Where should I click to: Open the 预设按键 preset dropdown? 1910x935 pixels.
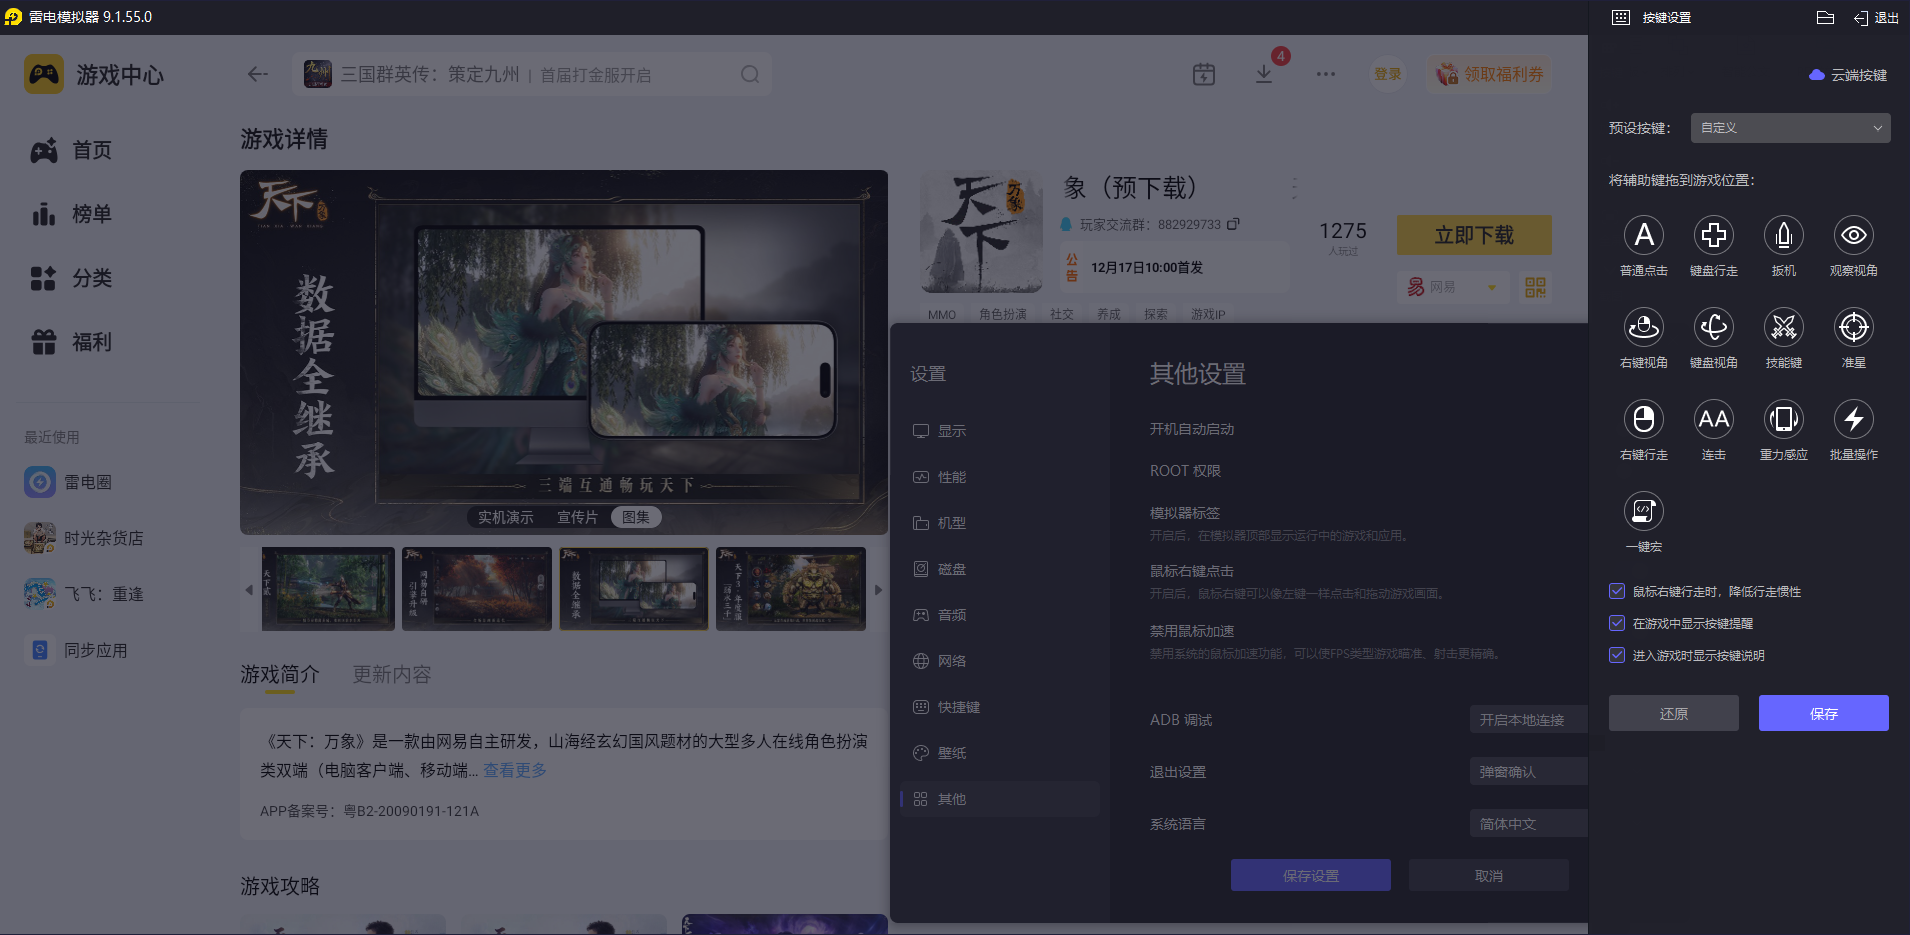coord(1790,128)
